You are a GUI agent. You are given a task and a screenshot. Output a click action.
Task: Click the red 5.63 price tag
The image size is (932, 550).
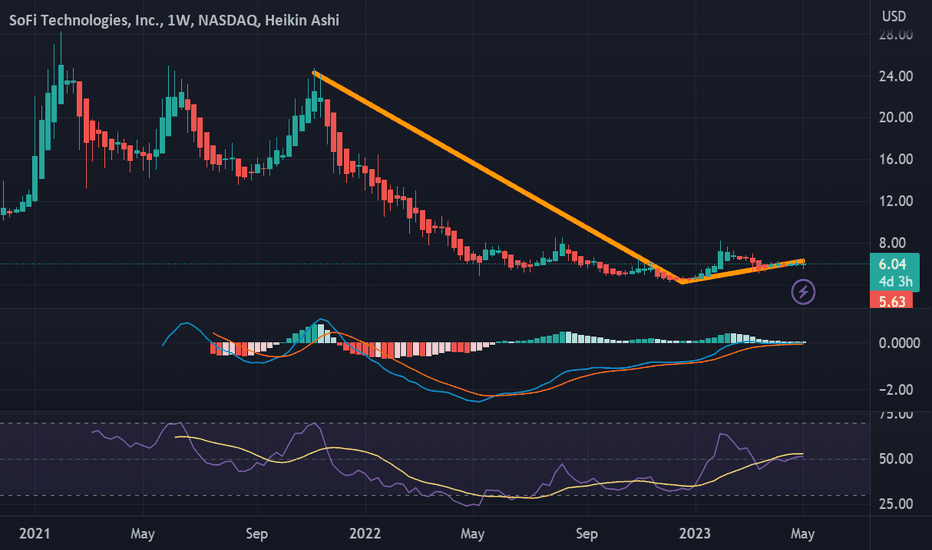tap(891, 301)
